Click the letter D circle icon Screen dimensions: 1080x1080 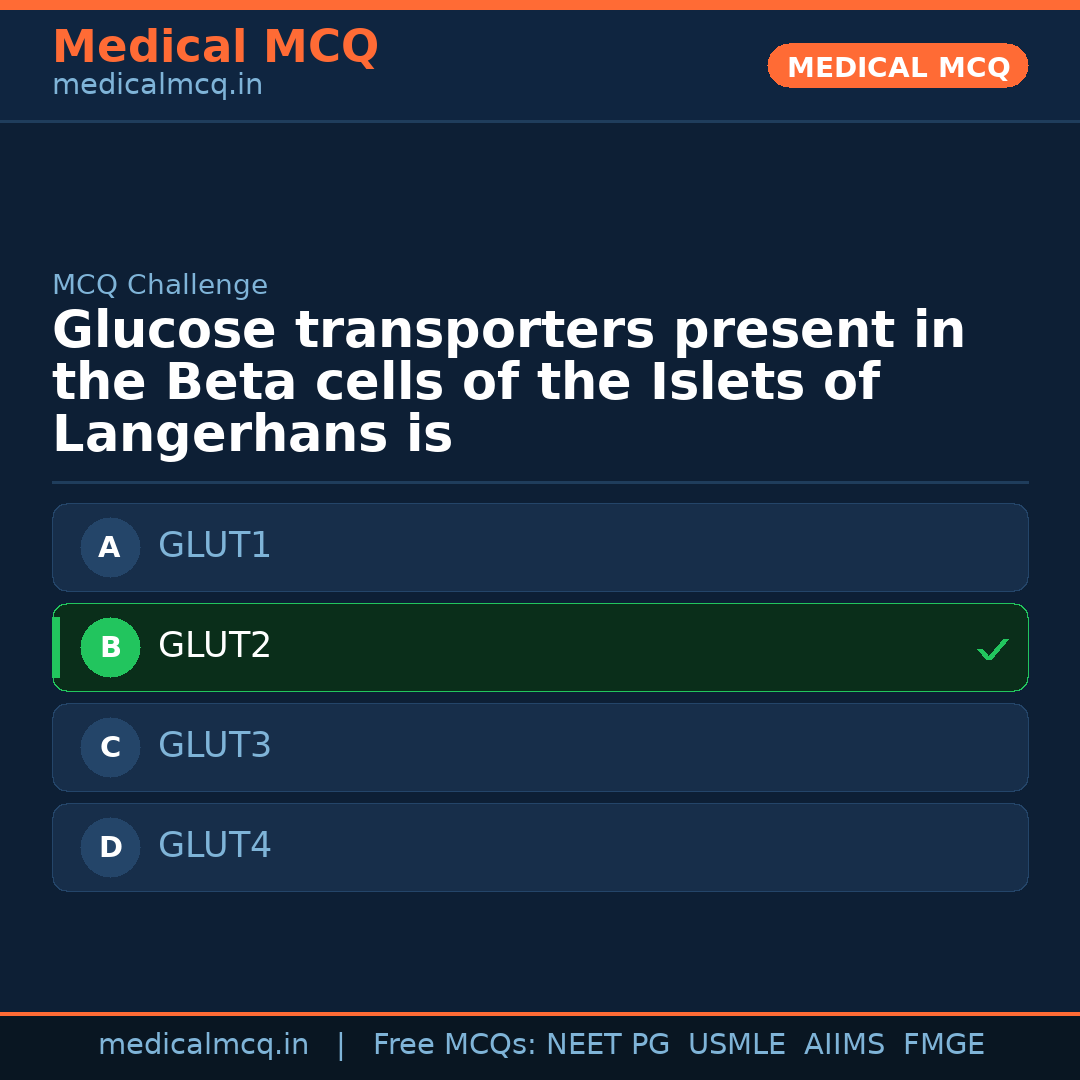point(110,847)
